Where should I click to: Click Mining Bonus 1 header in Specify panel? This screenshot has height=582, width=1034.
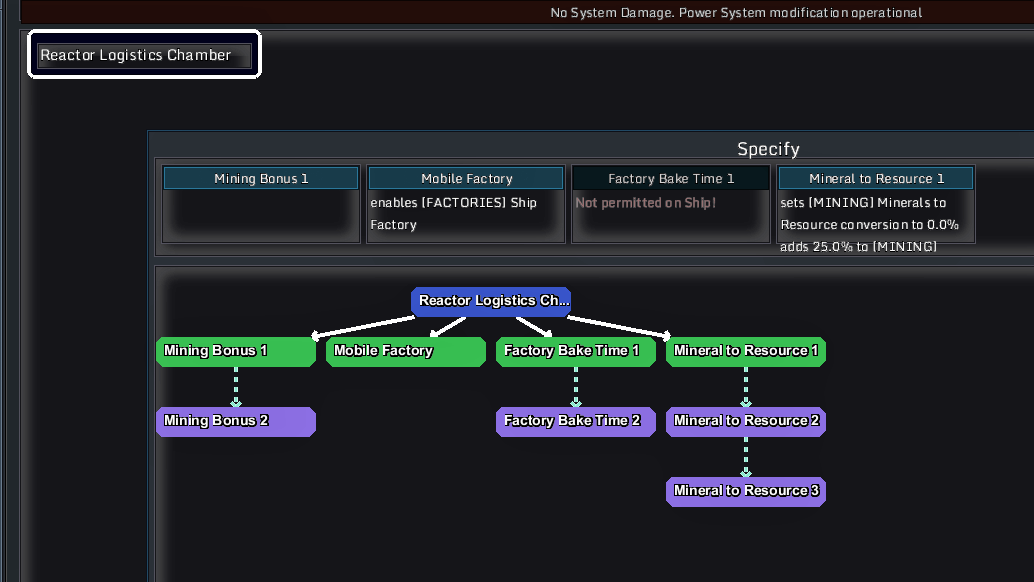[x=261, y=178]
